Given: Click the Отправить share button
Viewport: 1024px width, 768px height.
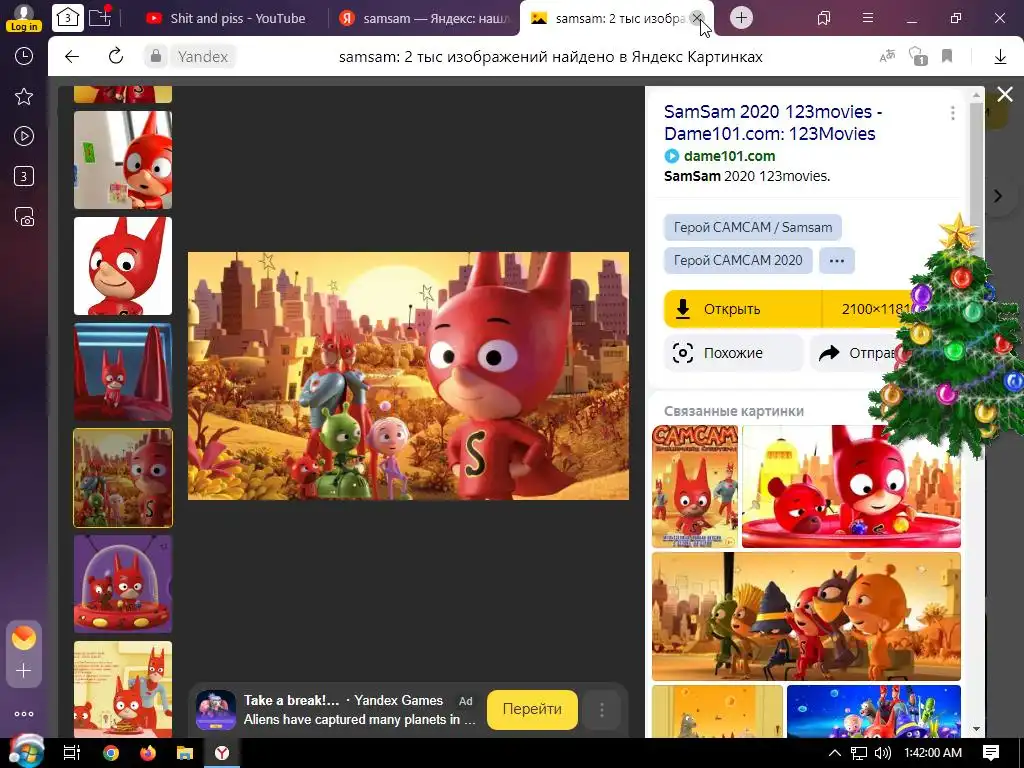Looking at the screenshot, I should tap(859, 353).
